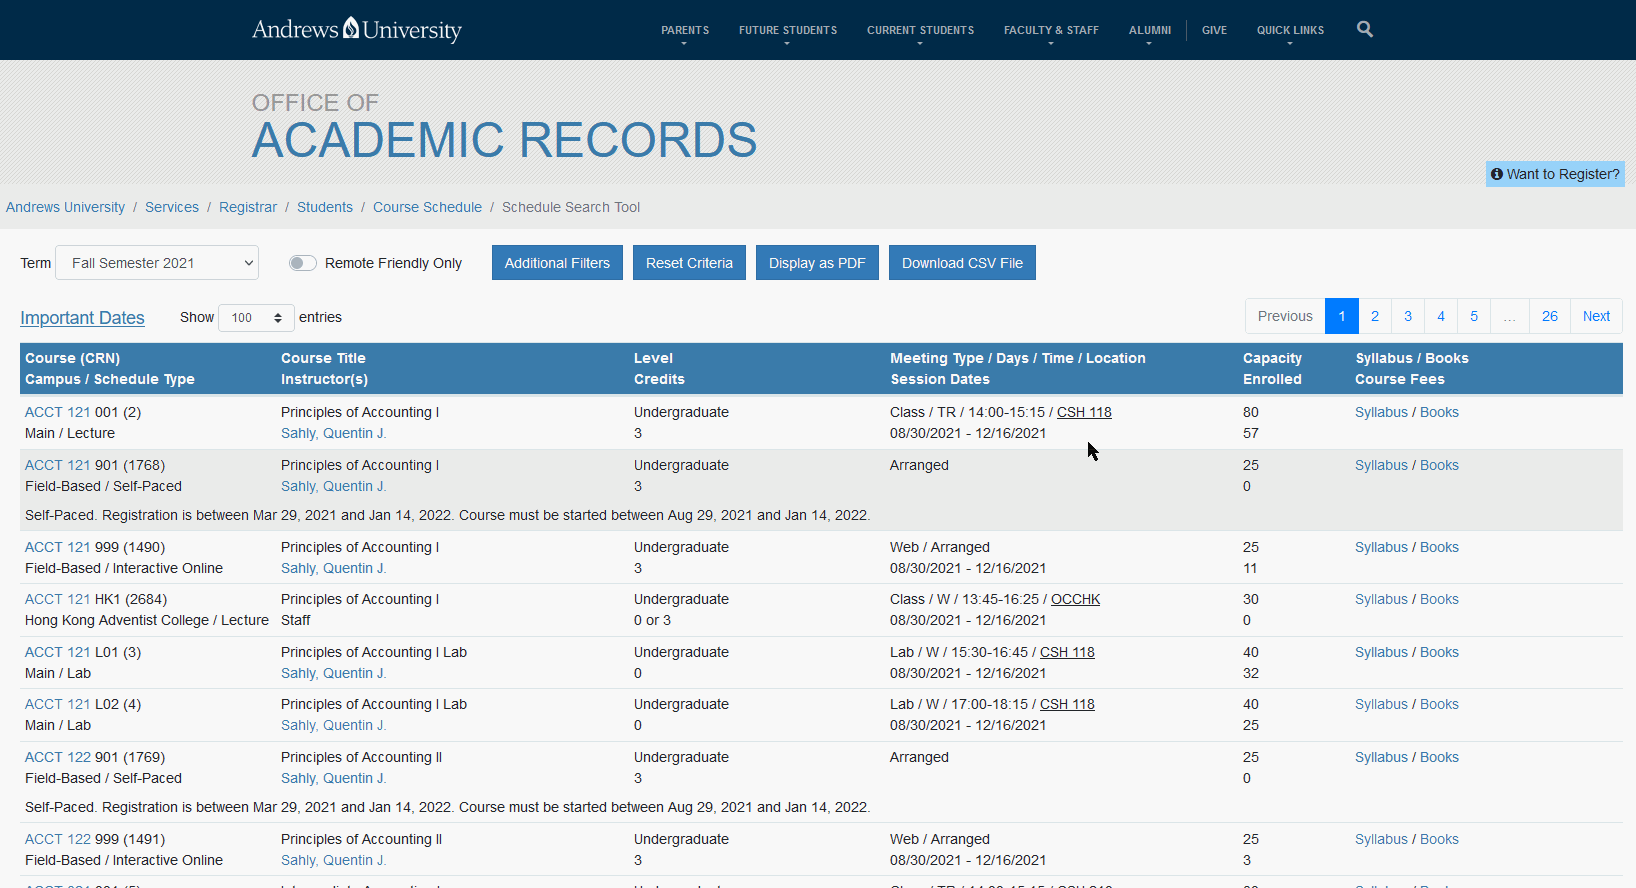Open the Important Dates link
The image size is (1636, 888).
tap(82, 318)
